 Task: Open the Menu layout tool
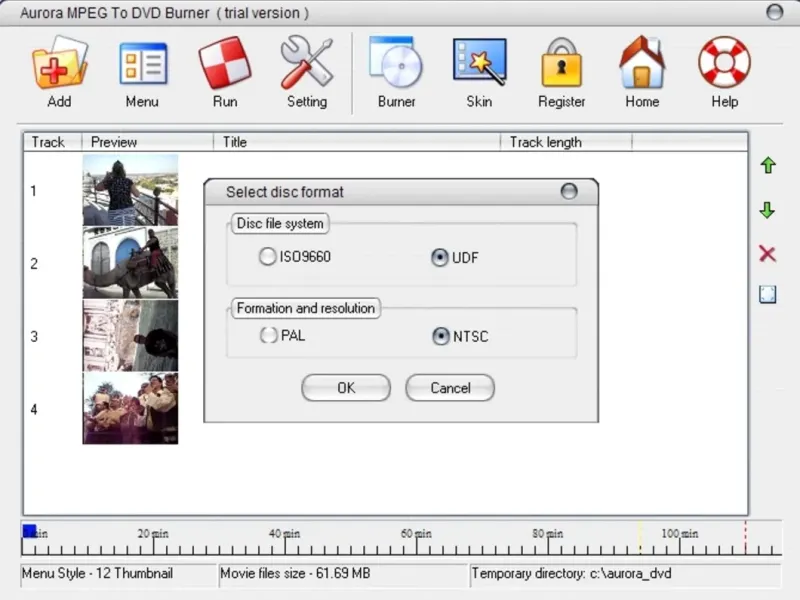click(x=143, y=64)
